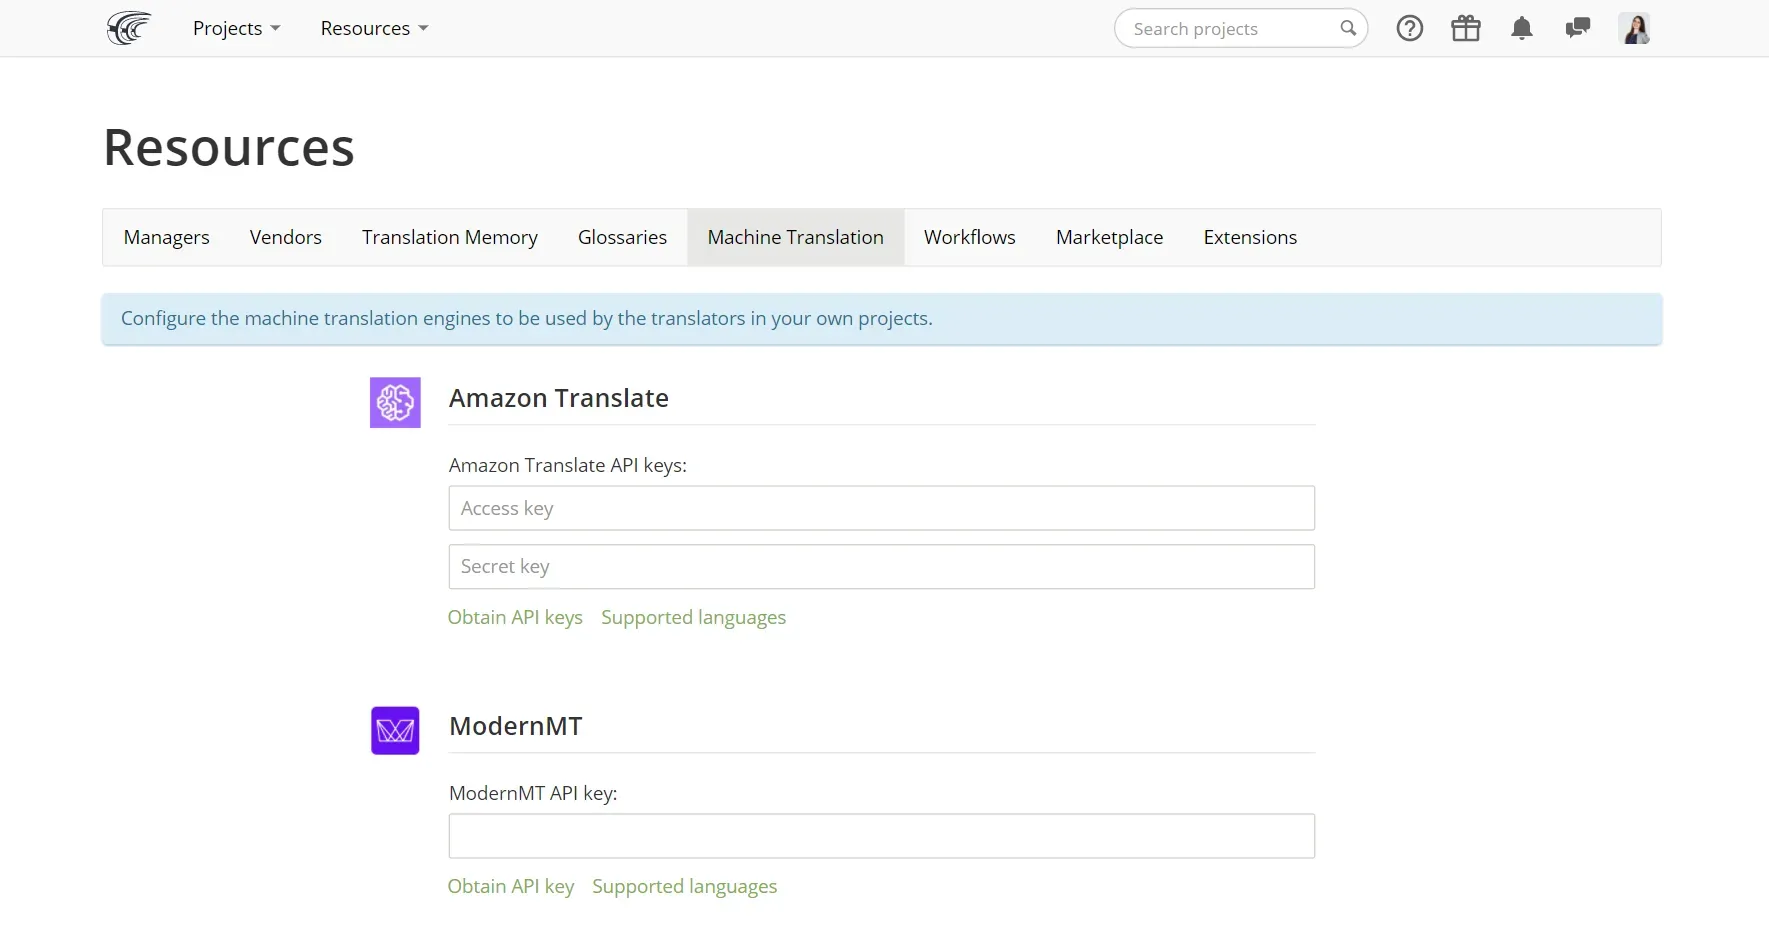Viewport: 1769px width, 943px height.
Task: Open ModernMT Supported languages link
Action: [684, 887]
